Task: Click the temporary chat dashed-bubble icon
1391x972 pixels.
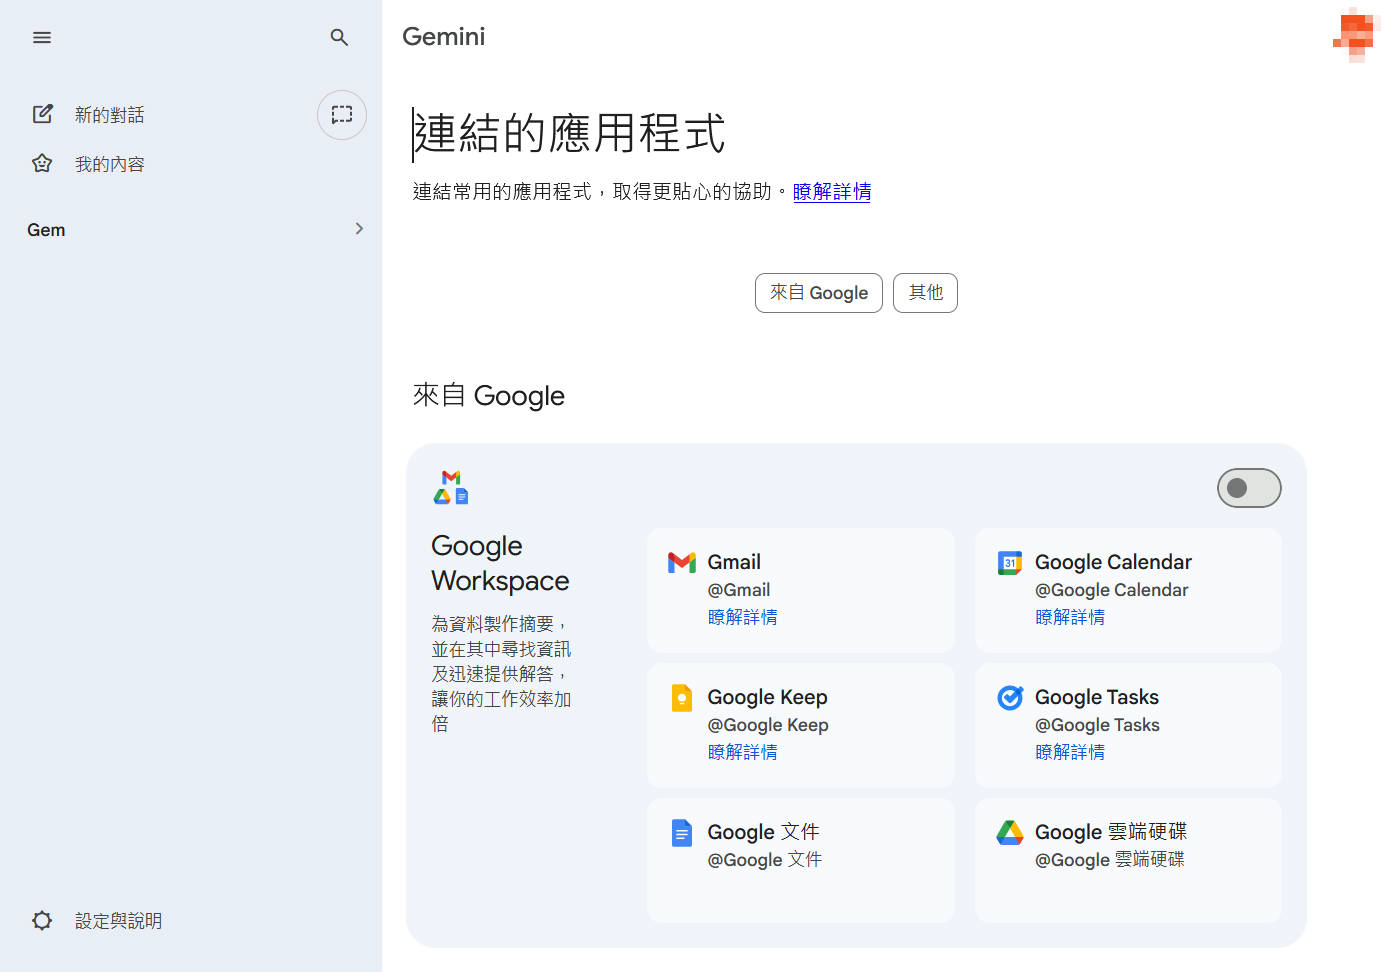Action: [342, 114]
